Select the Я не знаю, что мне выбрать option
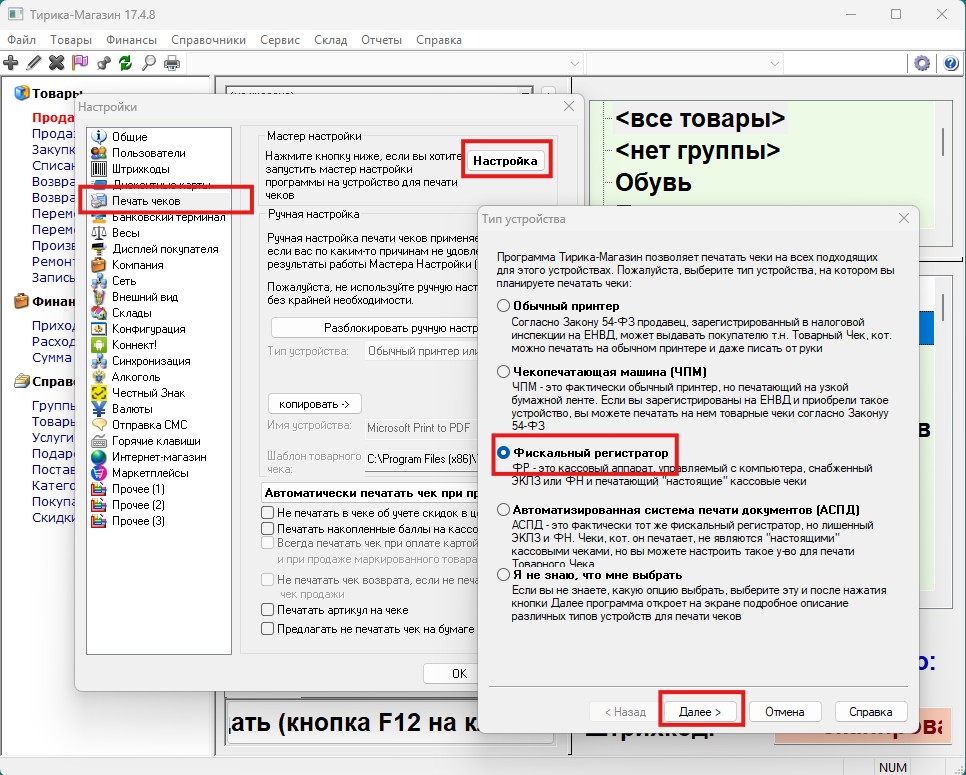The width and height of the screenshot is (966, 775). point(504,575)
